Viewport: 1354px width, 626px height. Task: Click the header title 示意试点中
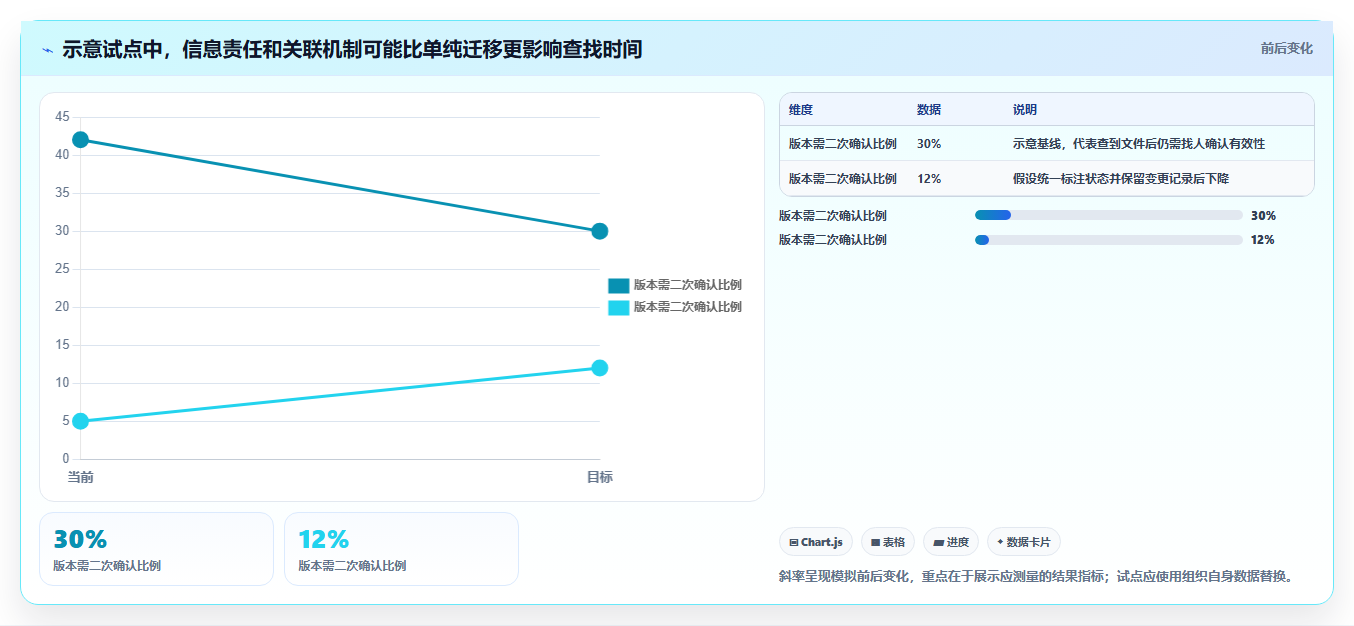tap(352, 49)
